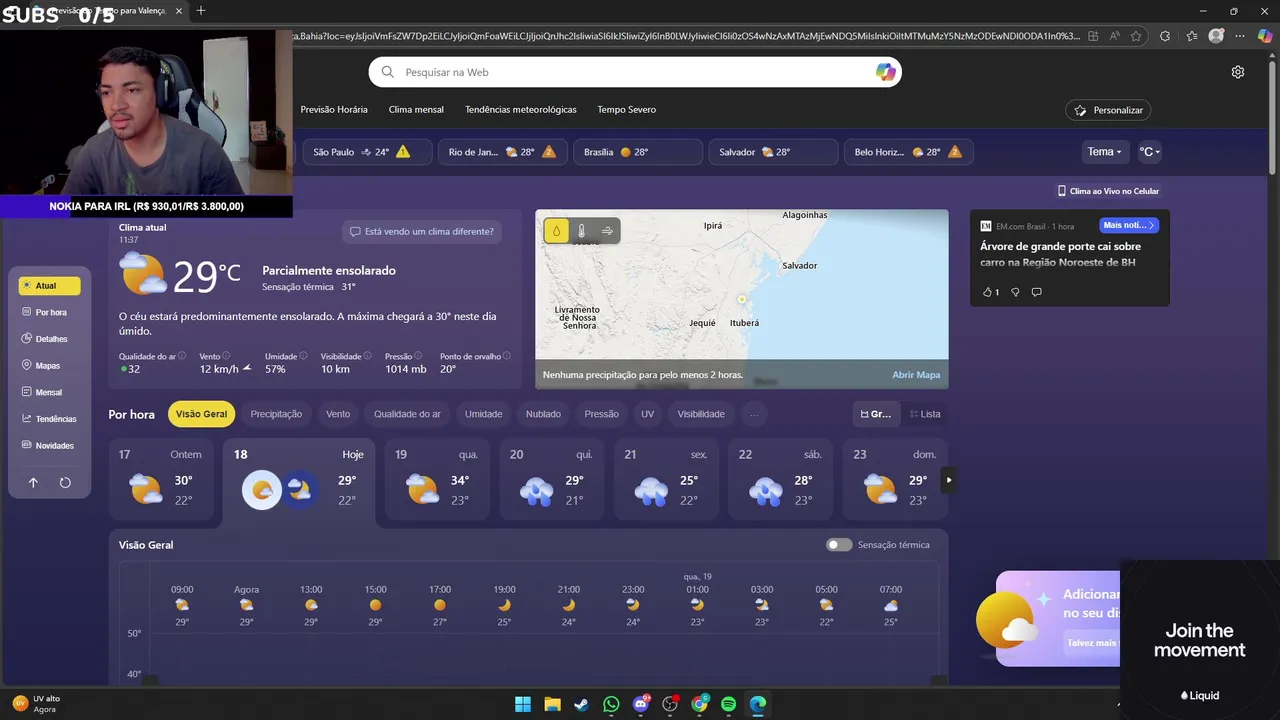The width and height of the screenshot is (1280, 720).
Task: Open the Tema dropdown
Action: point(1105,152)
